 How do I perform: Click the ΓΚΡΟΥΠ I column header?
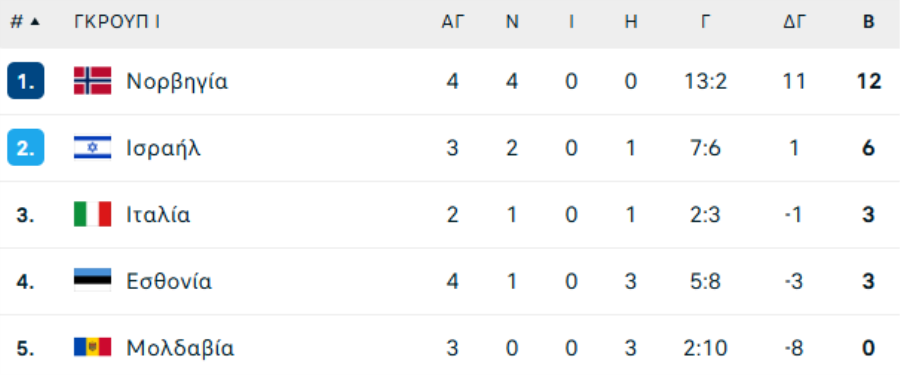(117, 22)
